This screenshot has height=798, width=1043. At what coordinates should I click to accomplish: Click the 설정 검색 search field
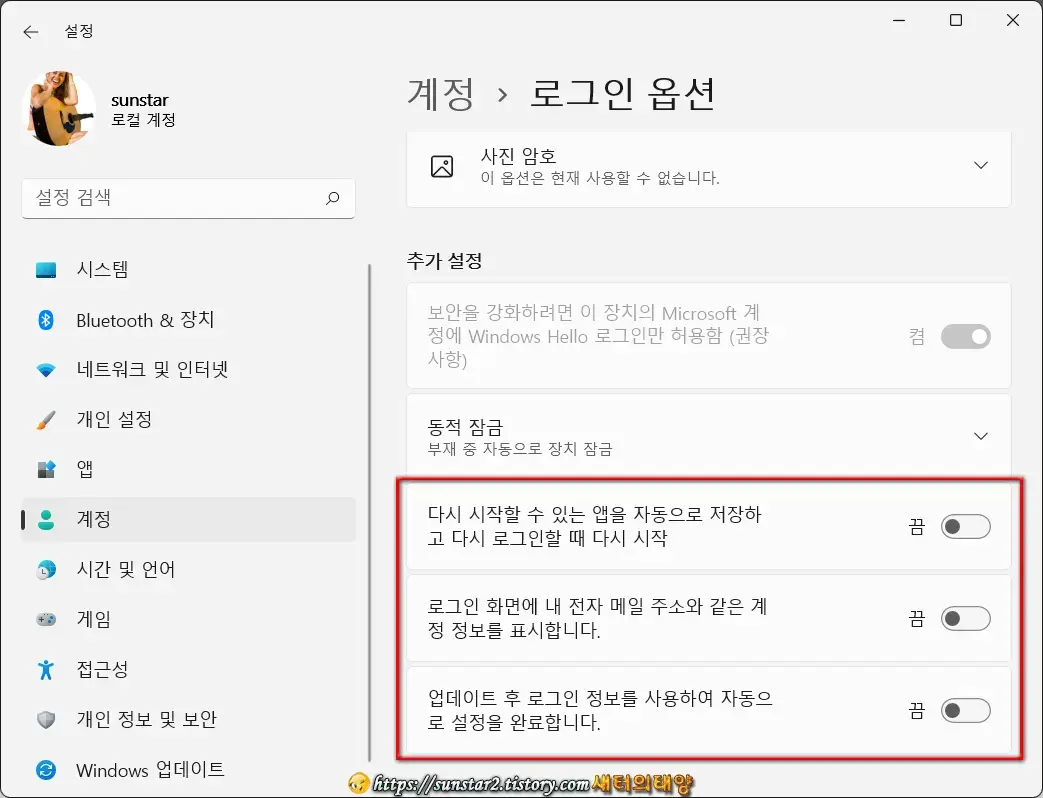click(x=188, y=198)
